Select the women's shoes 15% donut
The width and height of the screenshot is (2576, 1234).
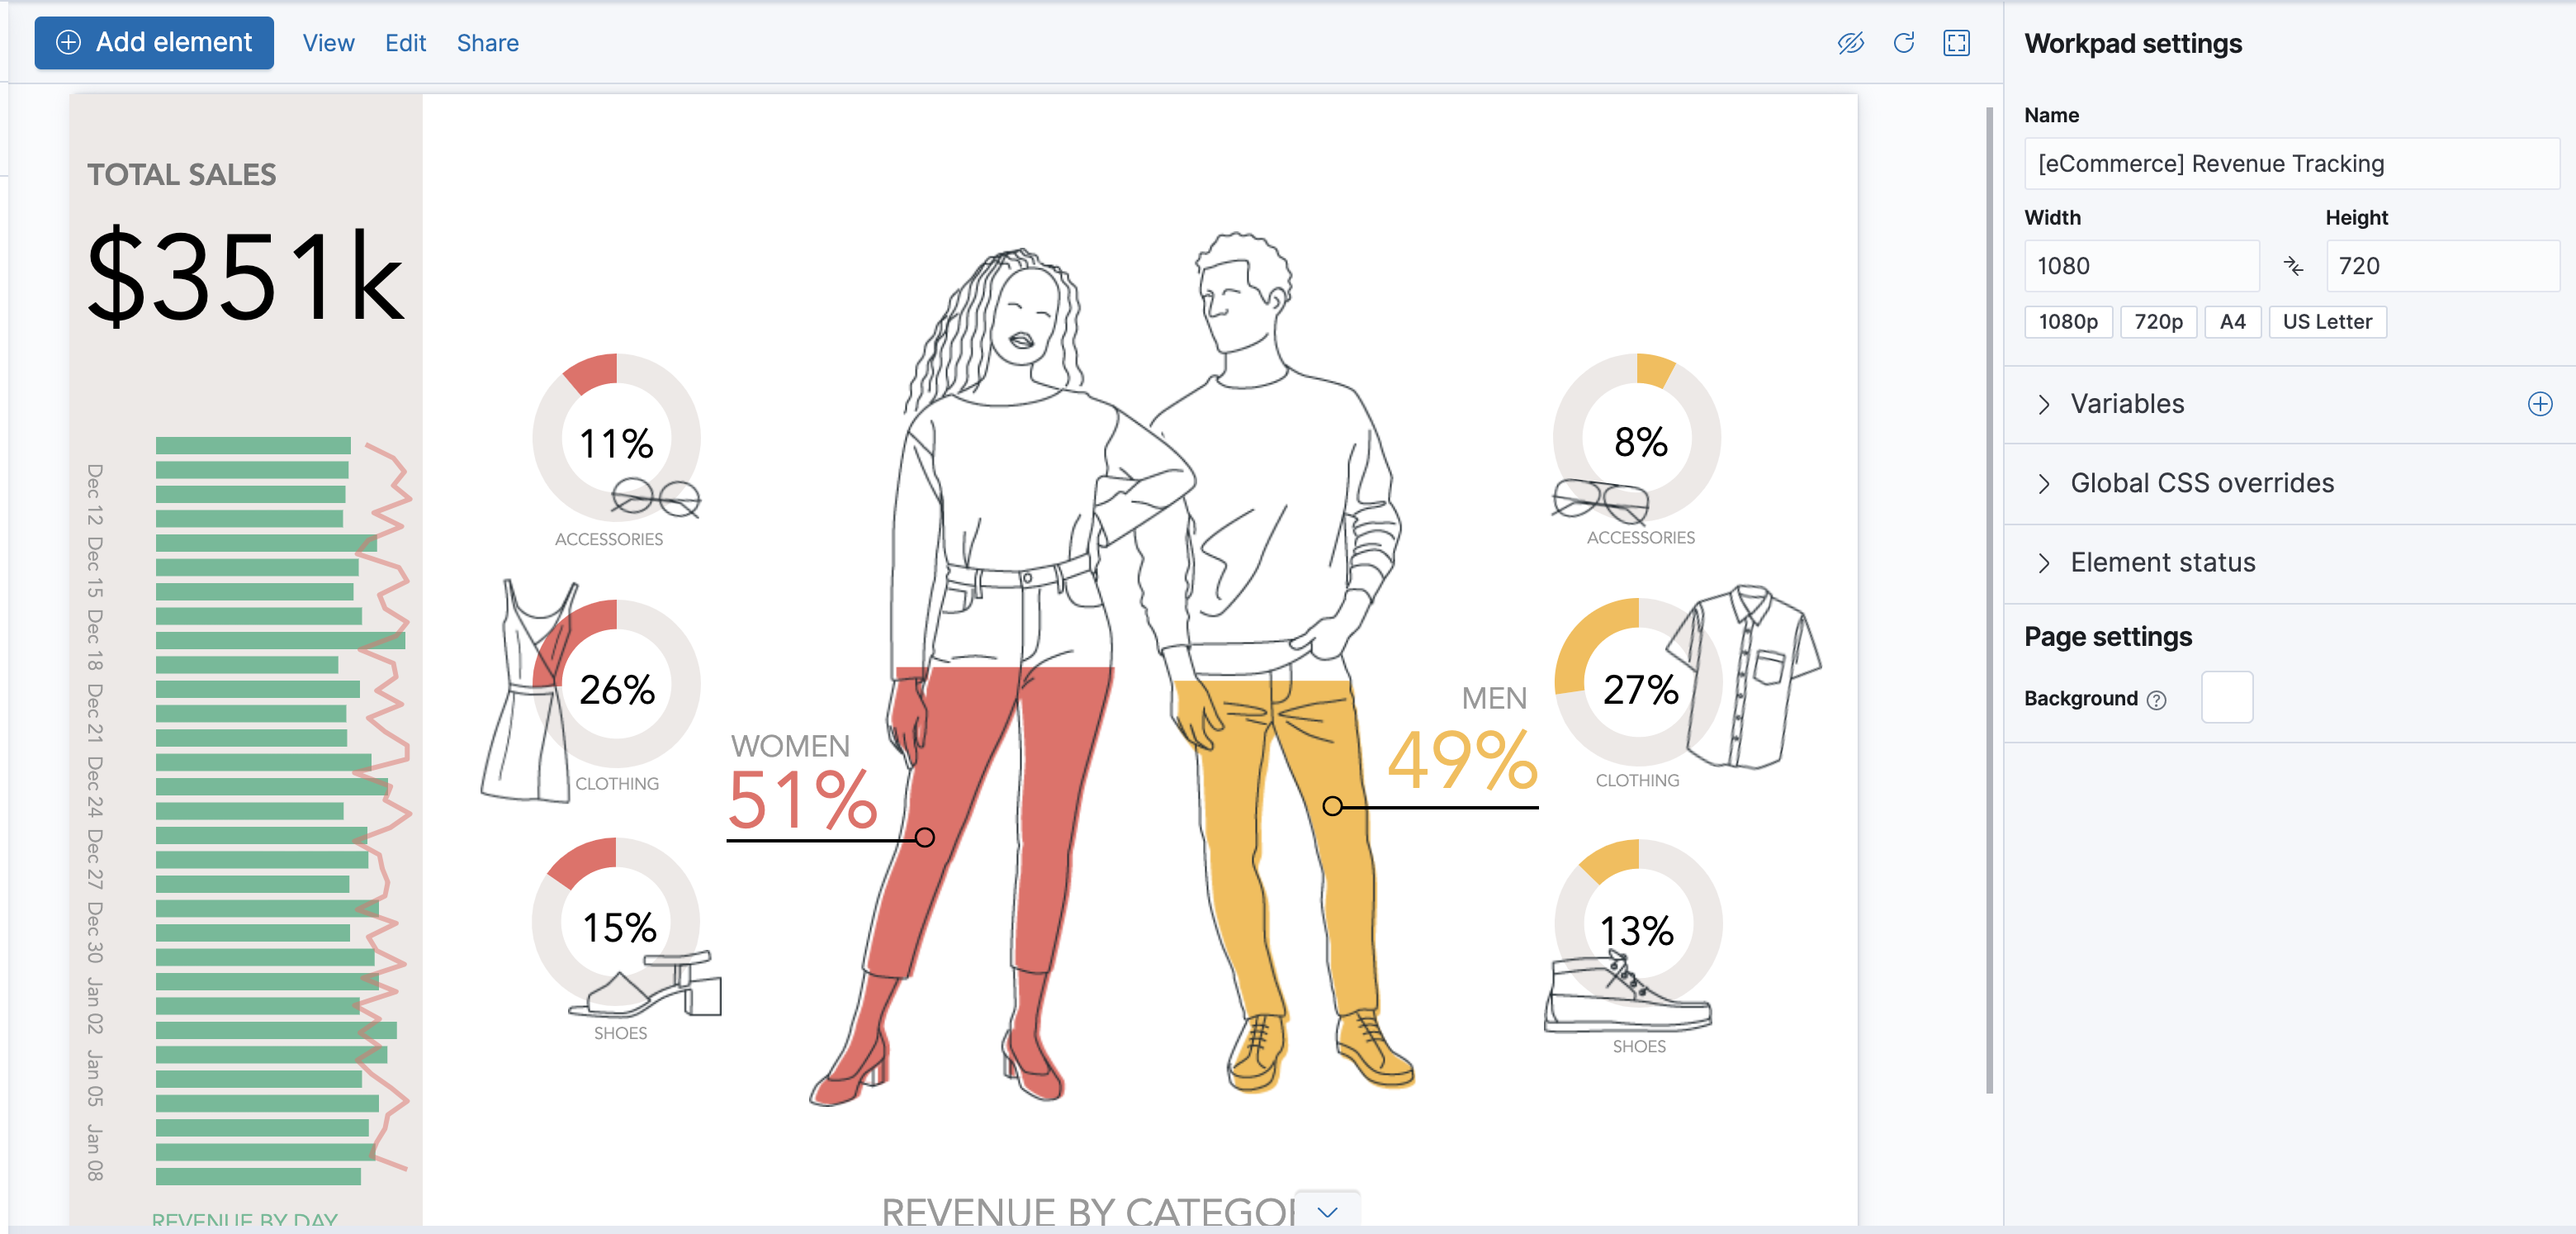[x=616, y=922]
